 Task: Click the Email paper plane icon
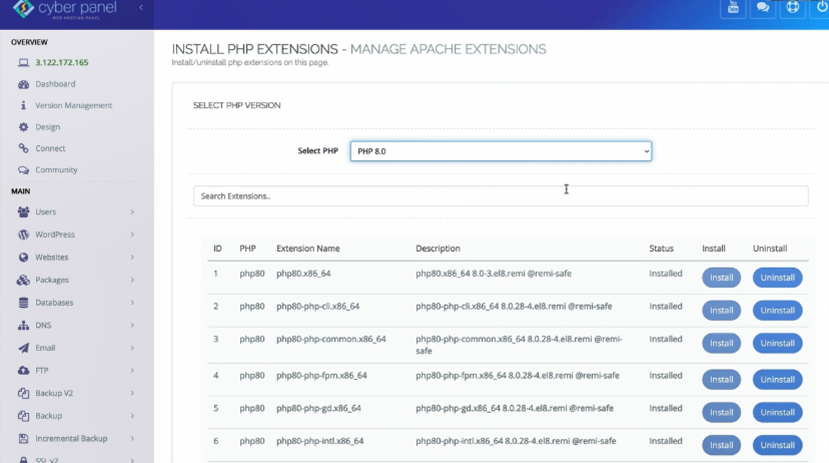pos(23,348)
